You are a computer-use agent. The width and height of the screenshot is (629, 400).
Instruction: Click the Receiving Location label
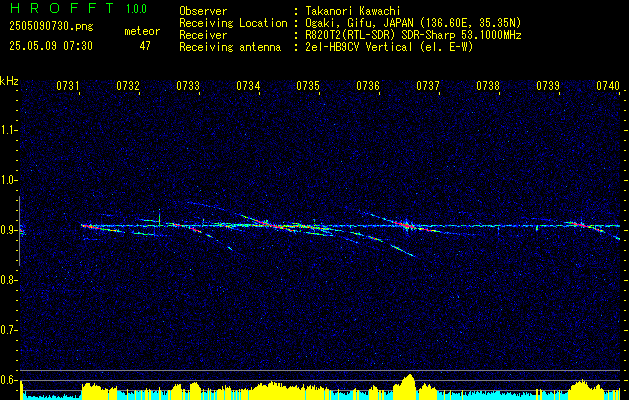click(233, 23)
